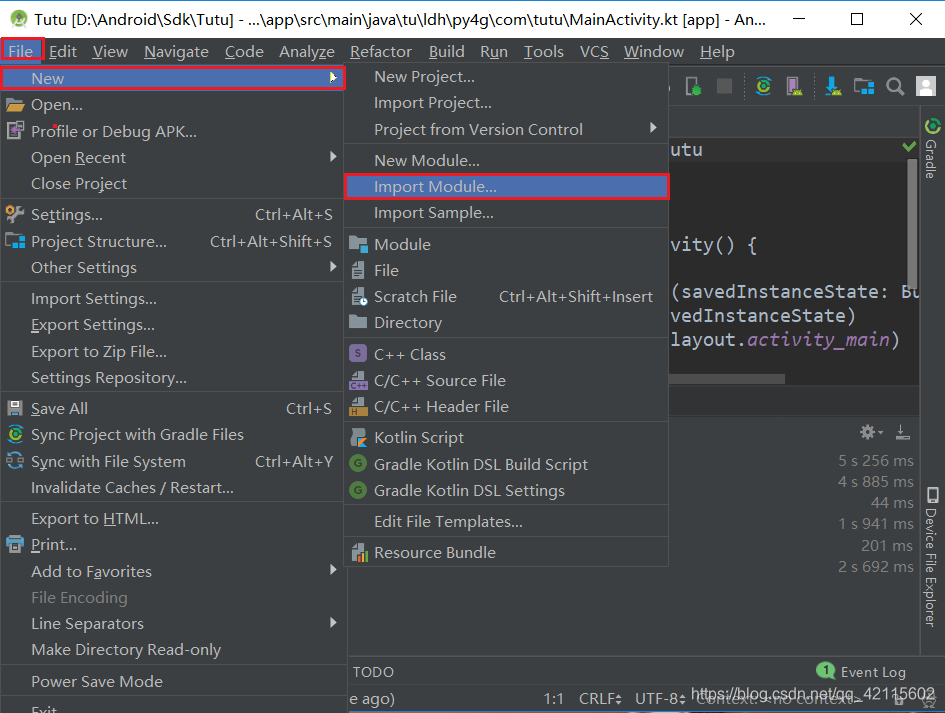Toggle Make Directory Read-only
945x713 pixels.
(x=172, y=650)
